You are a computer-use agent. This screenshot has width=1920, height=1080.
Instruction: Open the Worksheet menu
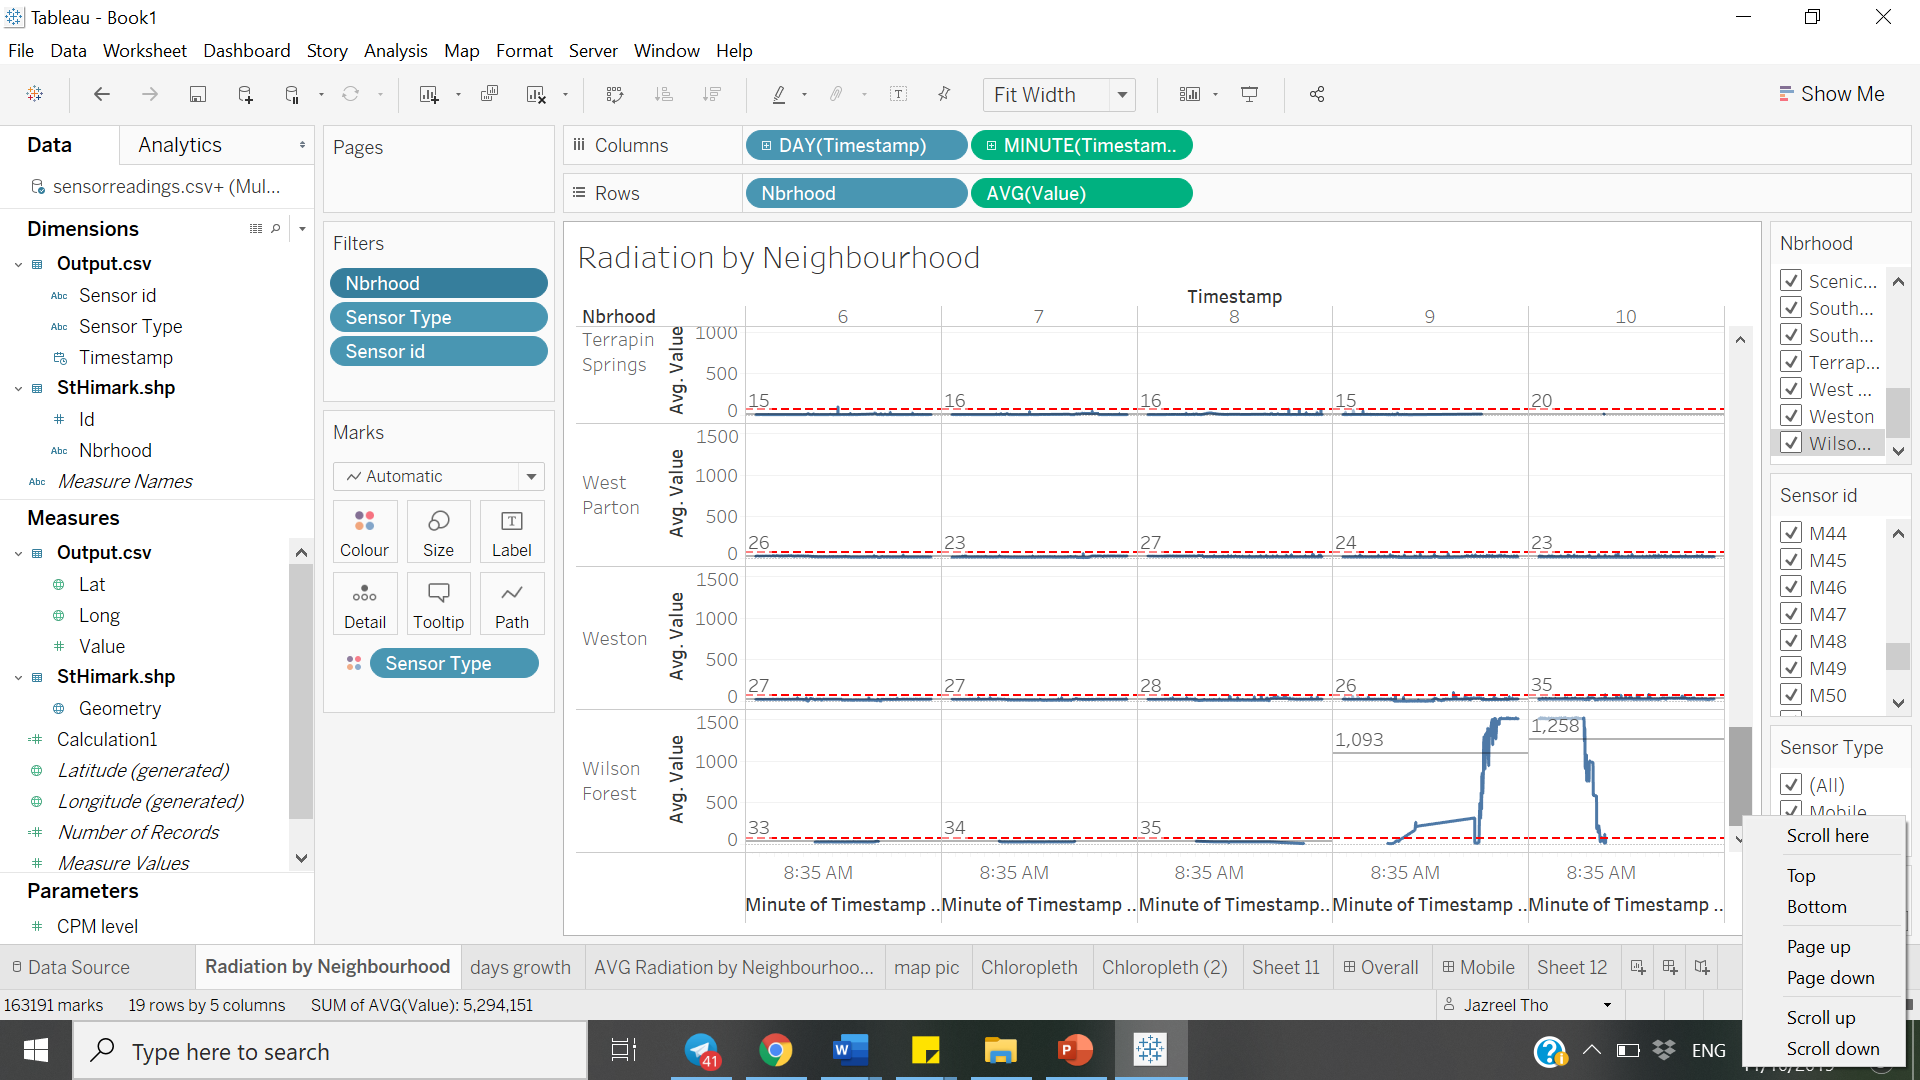(144, 50)
